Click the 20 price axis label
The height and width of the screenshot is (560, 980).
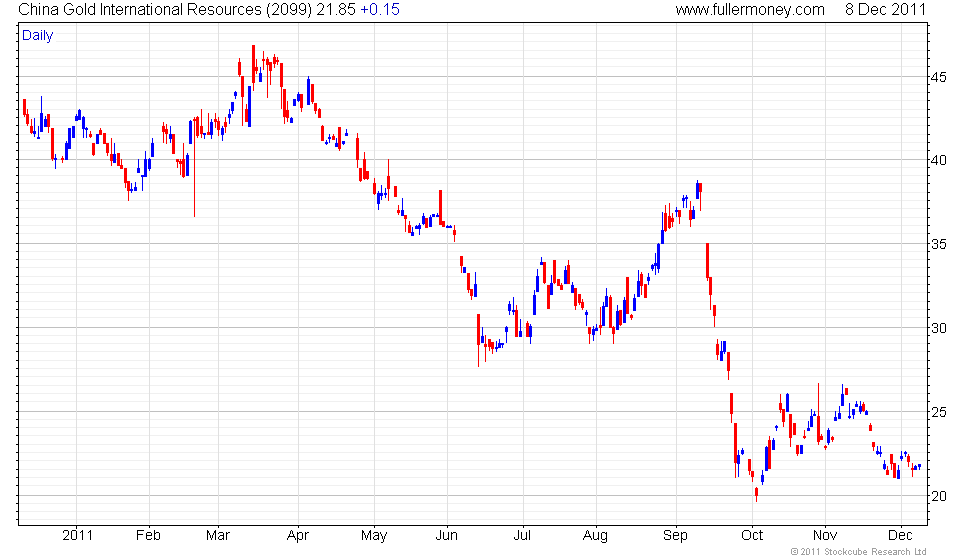point(939,496)
